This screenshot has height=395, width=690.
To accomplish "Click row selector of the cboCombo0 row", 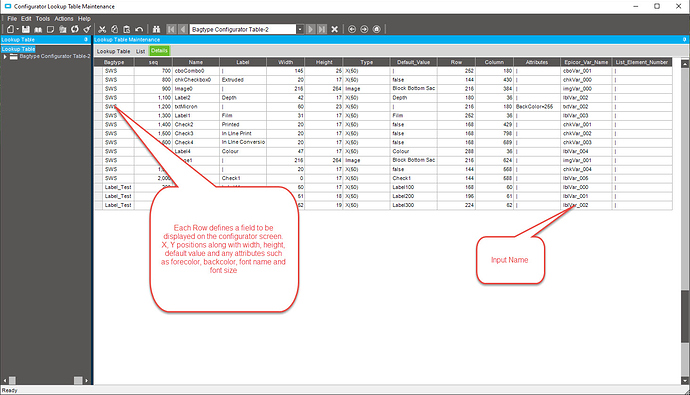I will [98, 71].
